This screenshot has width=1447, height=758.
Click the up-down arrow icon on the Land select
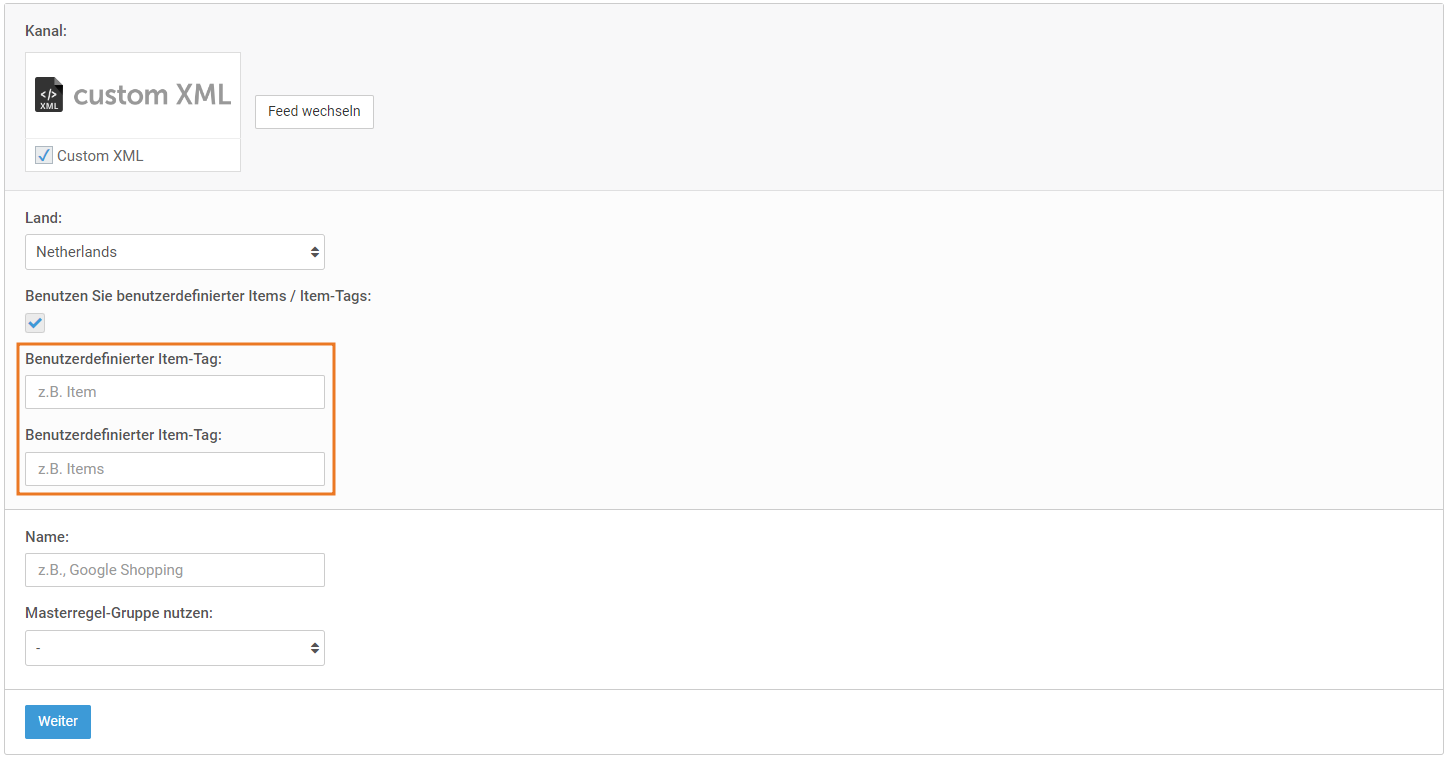(x=315, y=252)
